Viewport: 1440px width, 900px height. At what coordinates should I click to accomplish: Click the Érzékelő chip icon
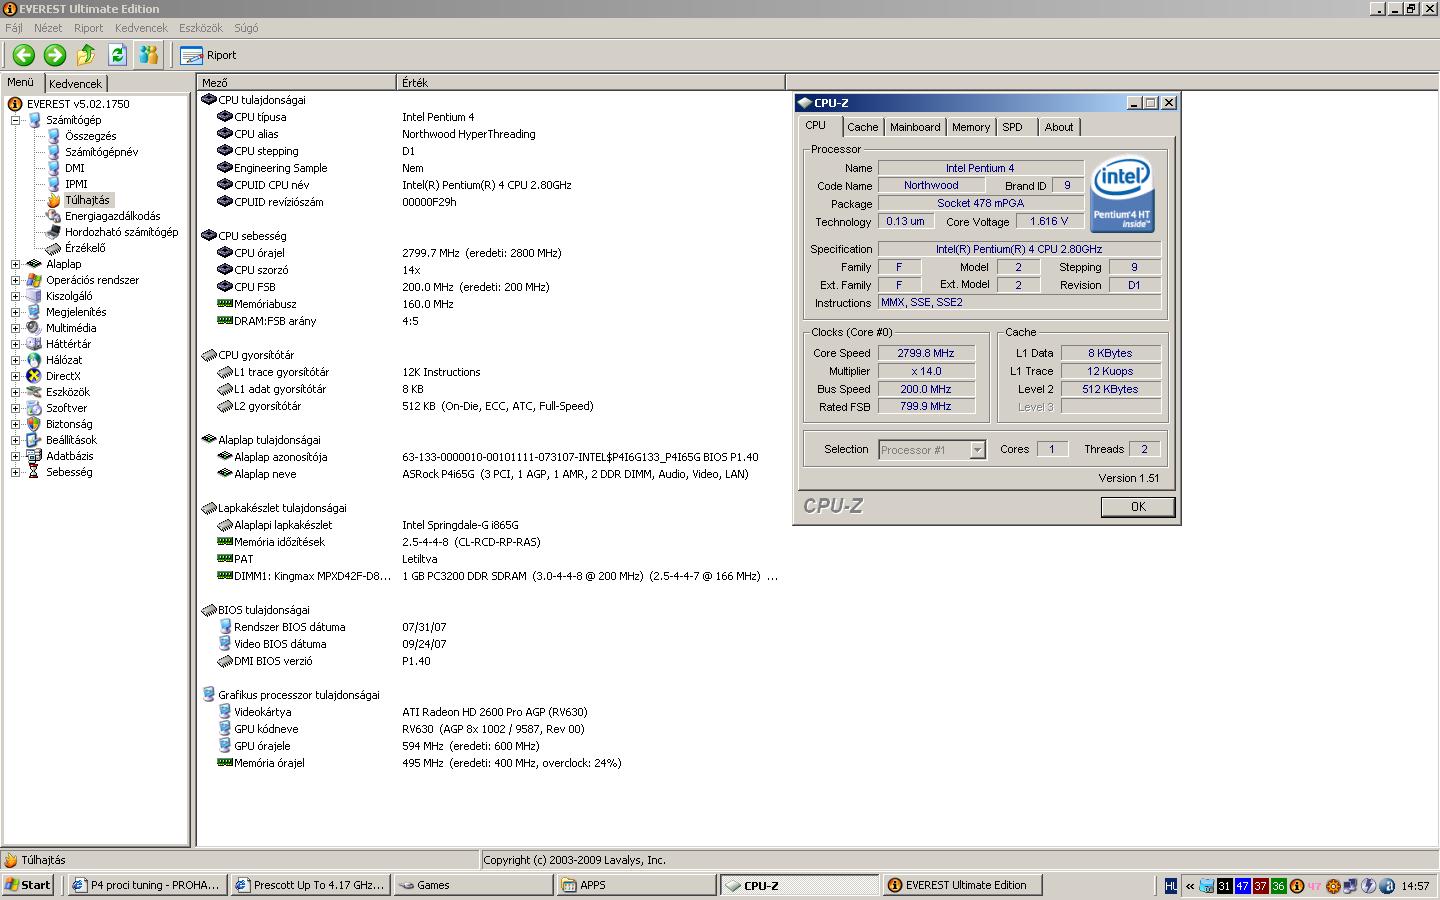[x=54, y=248]
